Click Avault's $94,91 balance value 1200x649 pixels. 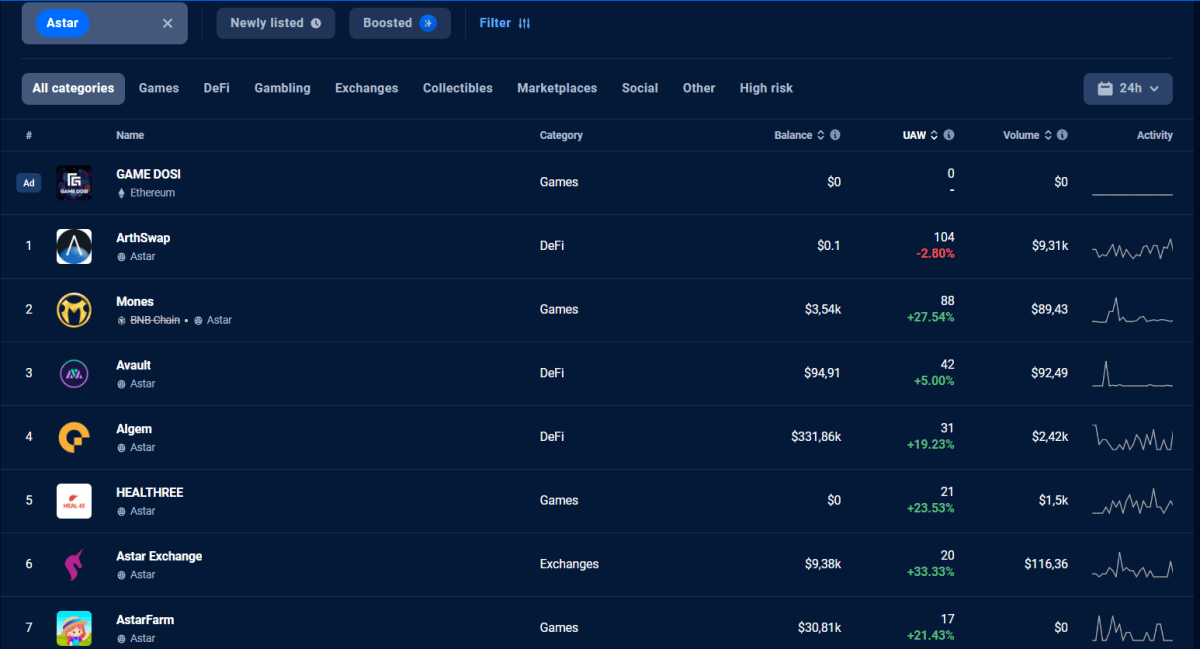click(822, 373)
